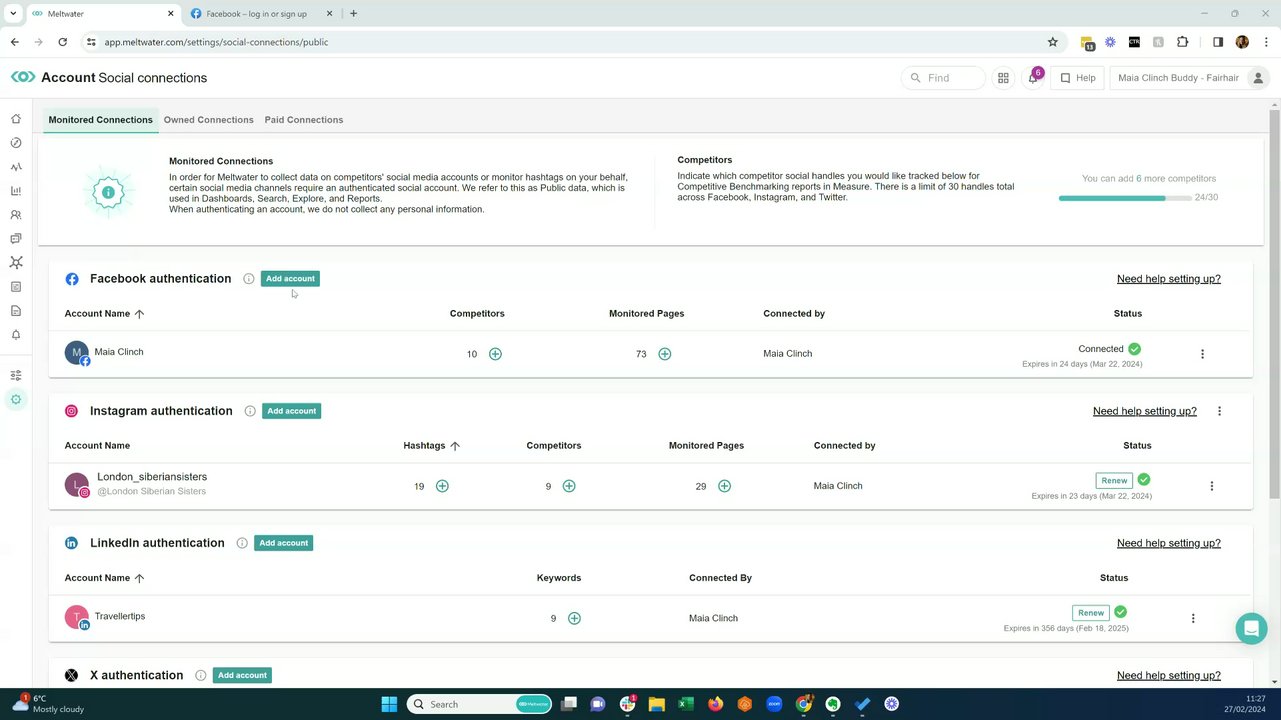This screenshot has height=720, width=1281.
Task: Add account under LinkedIn authentication
Action: (284, 543)
